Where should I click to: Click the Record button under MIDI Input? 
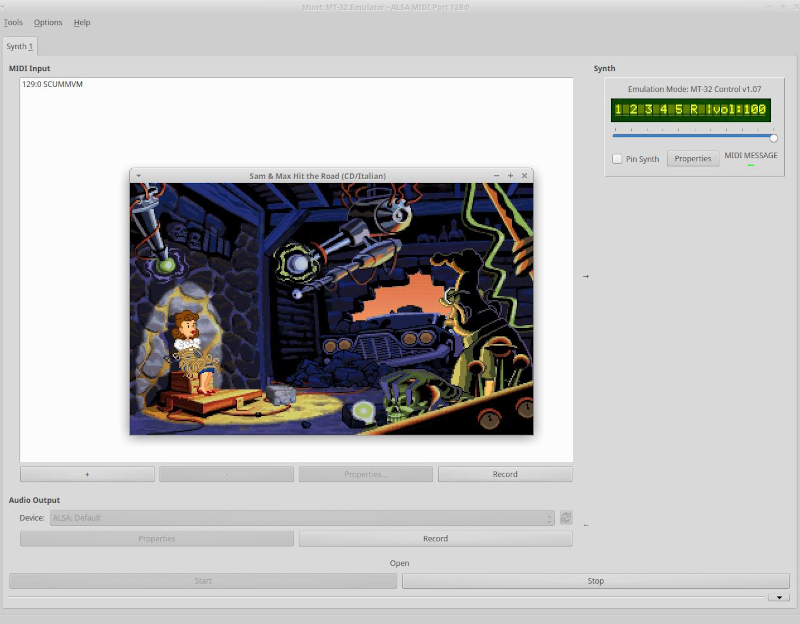pos(505,474)
